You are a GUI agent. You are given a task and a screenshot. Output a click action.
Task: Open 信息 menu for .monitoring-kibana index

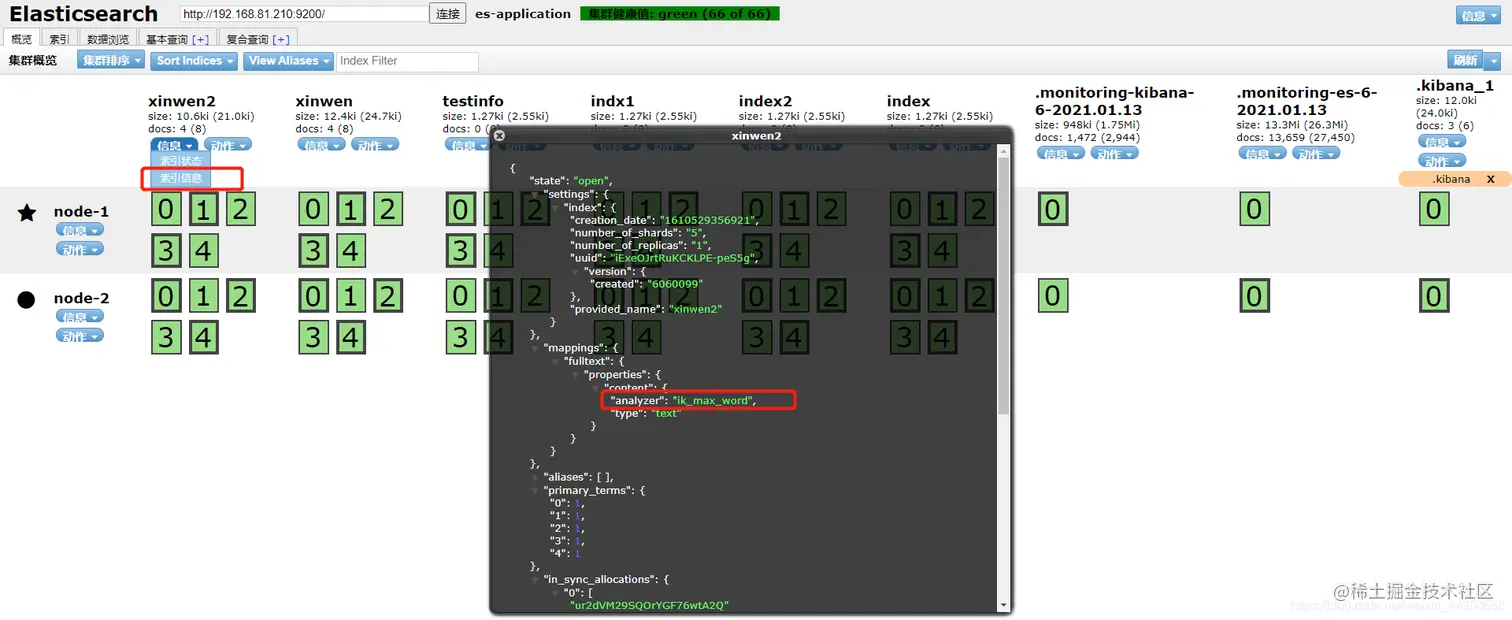click(1061, 154)
